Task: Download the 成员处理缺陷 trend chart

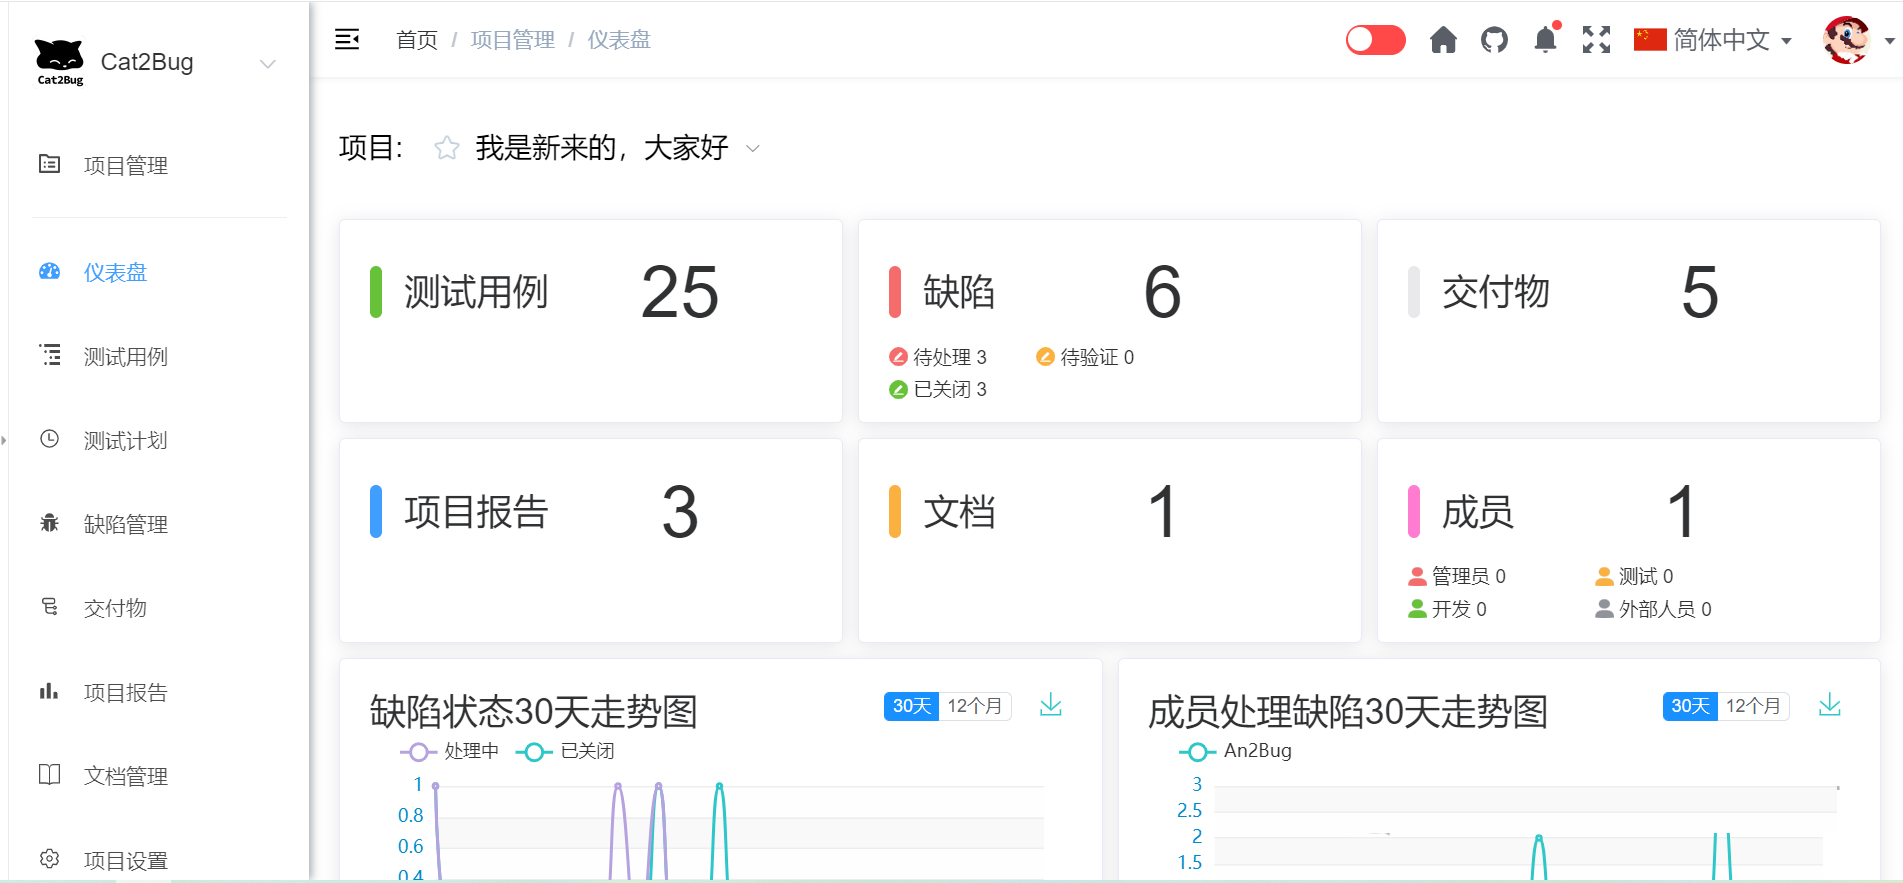Action: click(1829, 706)
